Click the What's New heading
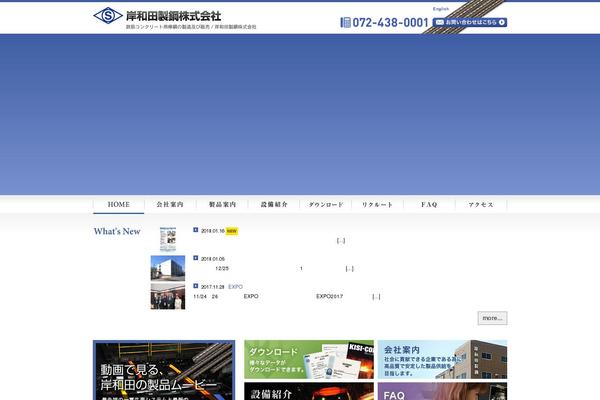Image resolution: width=600 pixels, height=400 pixels. click(x=117, y=231)
